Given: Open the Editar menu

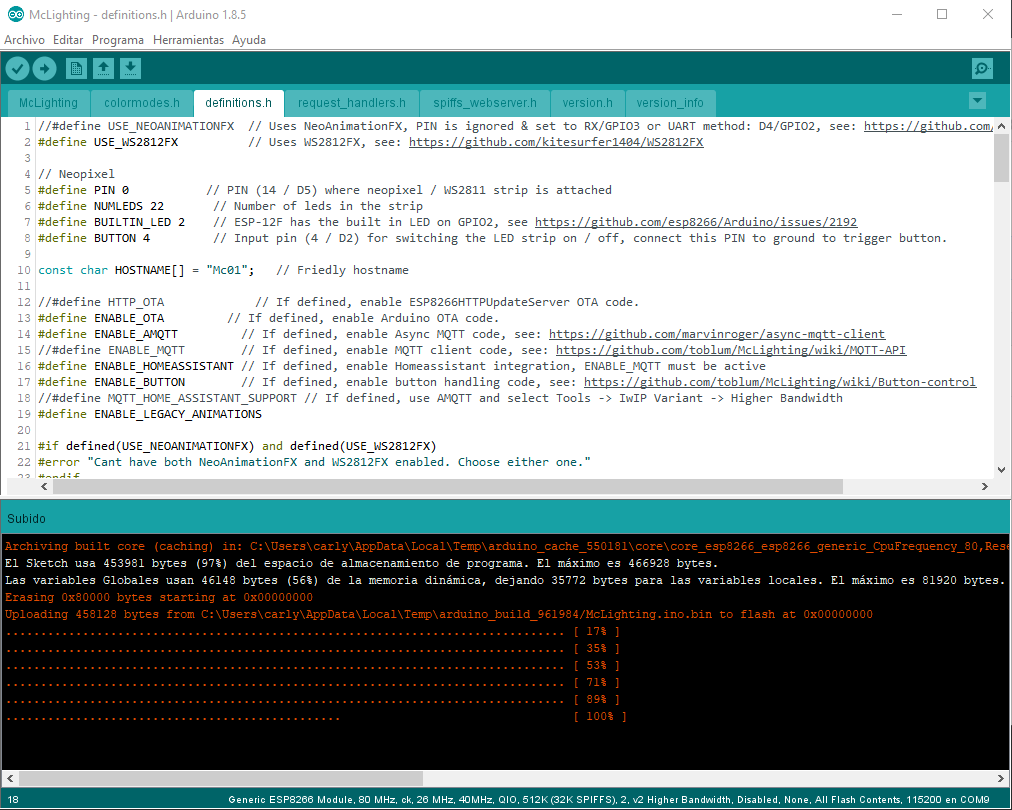Looking at the screenshot, I should pos(68,40).
